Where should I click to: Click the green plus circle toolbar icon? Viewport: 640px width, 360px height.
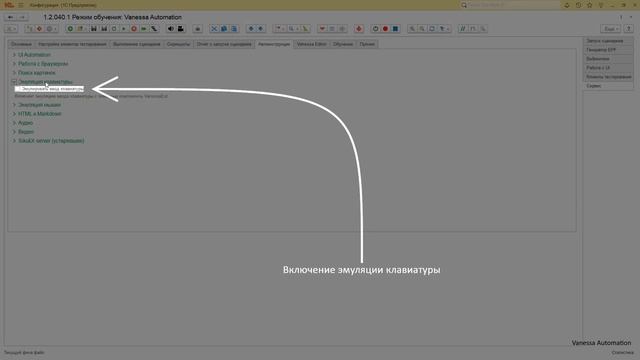[x=70, y=29]
